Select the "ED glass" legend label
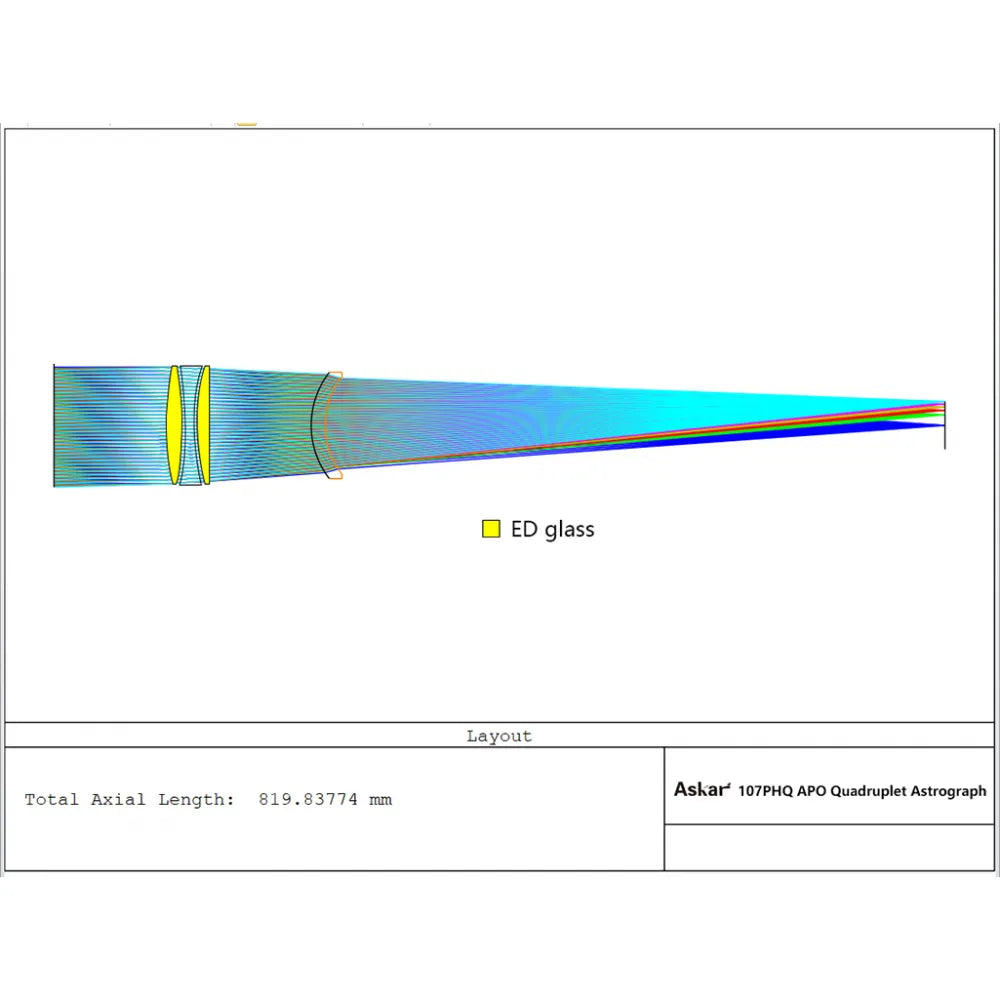This screenshot has width=1000, height=1000. point(552,529)
